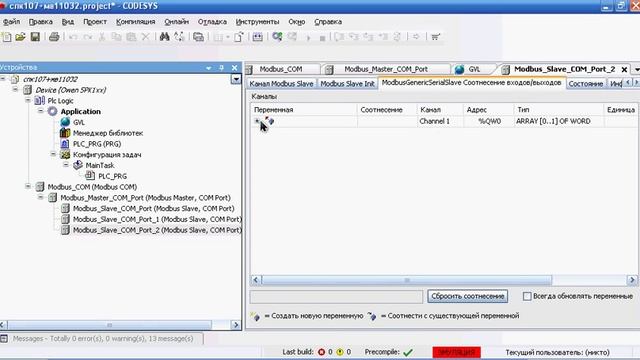Image resolution: width=640 pixels, height=360 pixels.
Task: Click the Redo arrow in the toolbar
Action: (88, 37)
